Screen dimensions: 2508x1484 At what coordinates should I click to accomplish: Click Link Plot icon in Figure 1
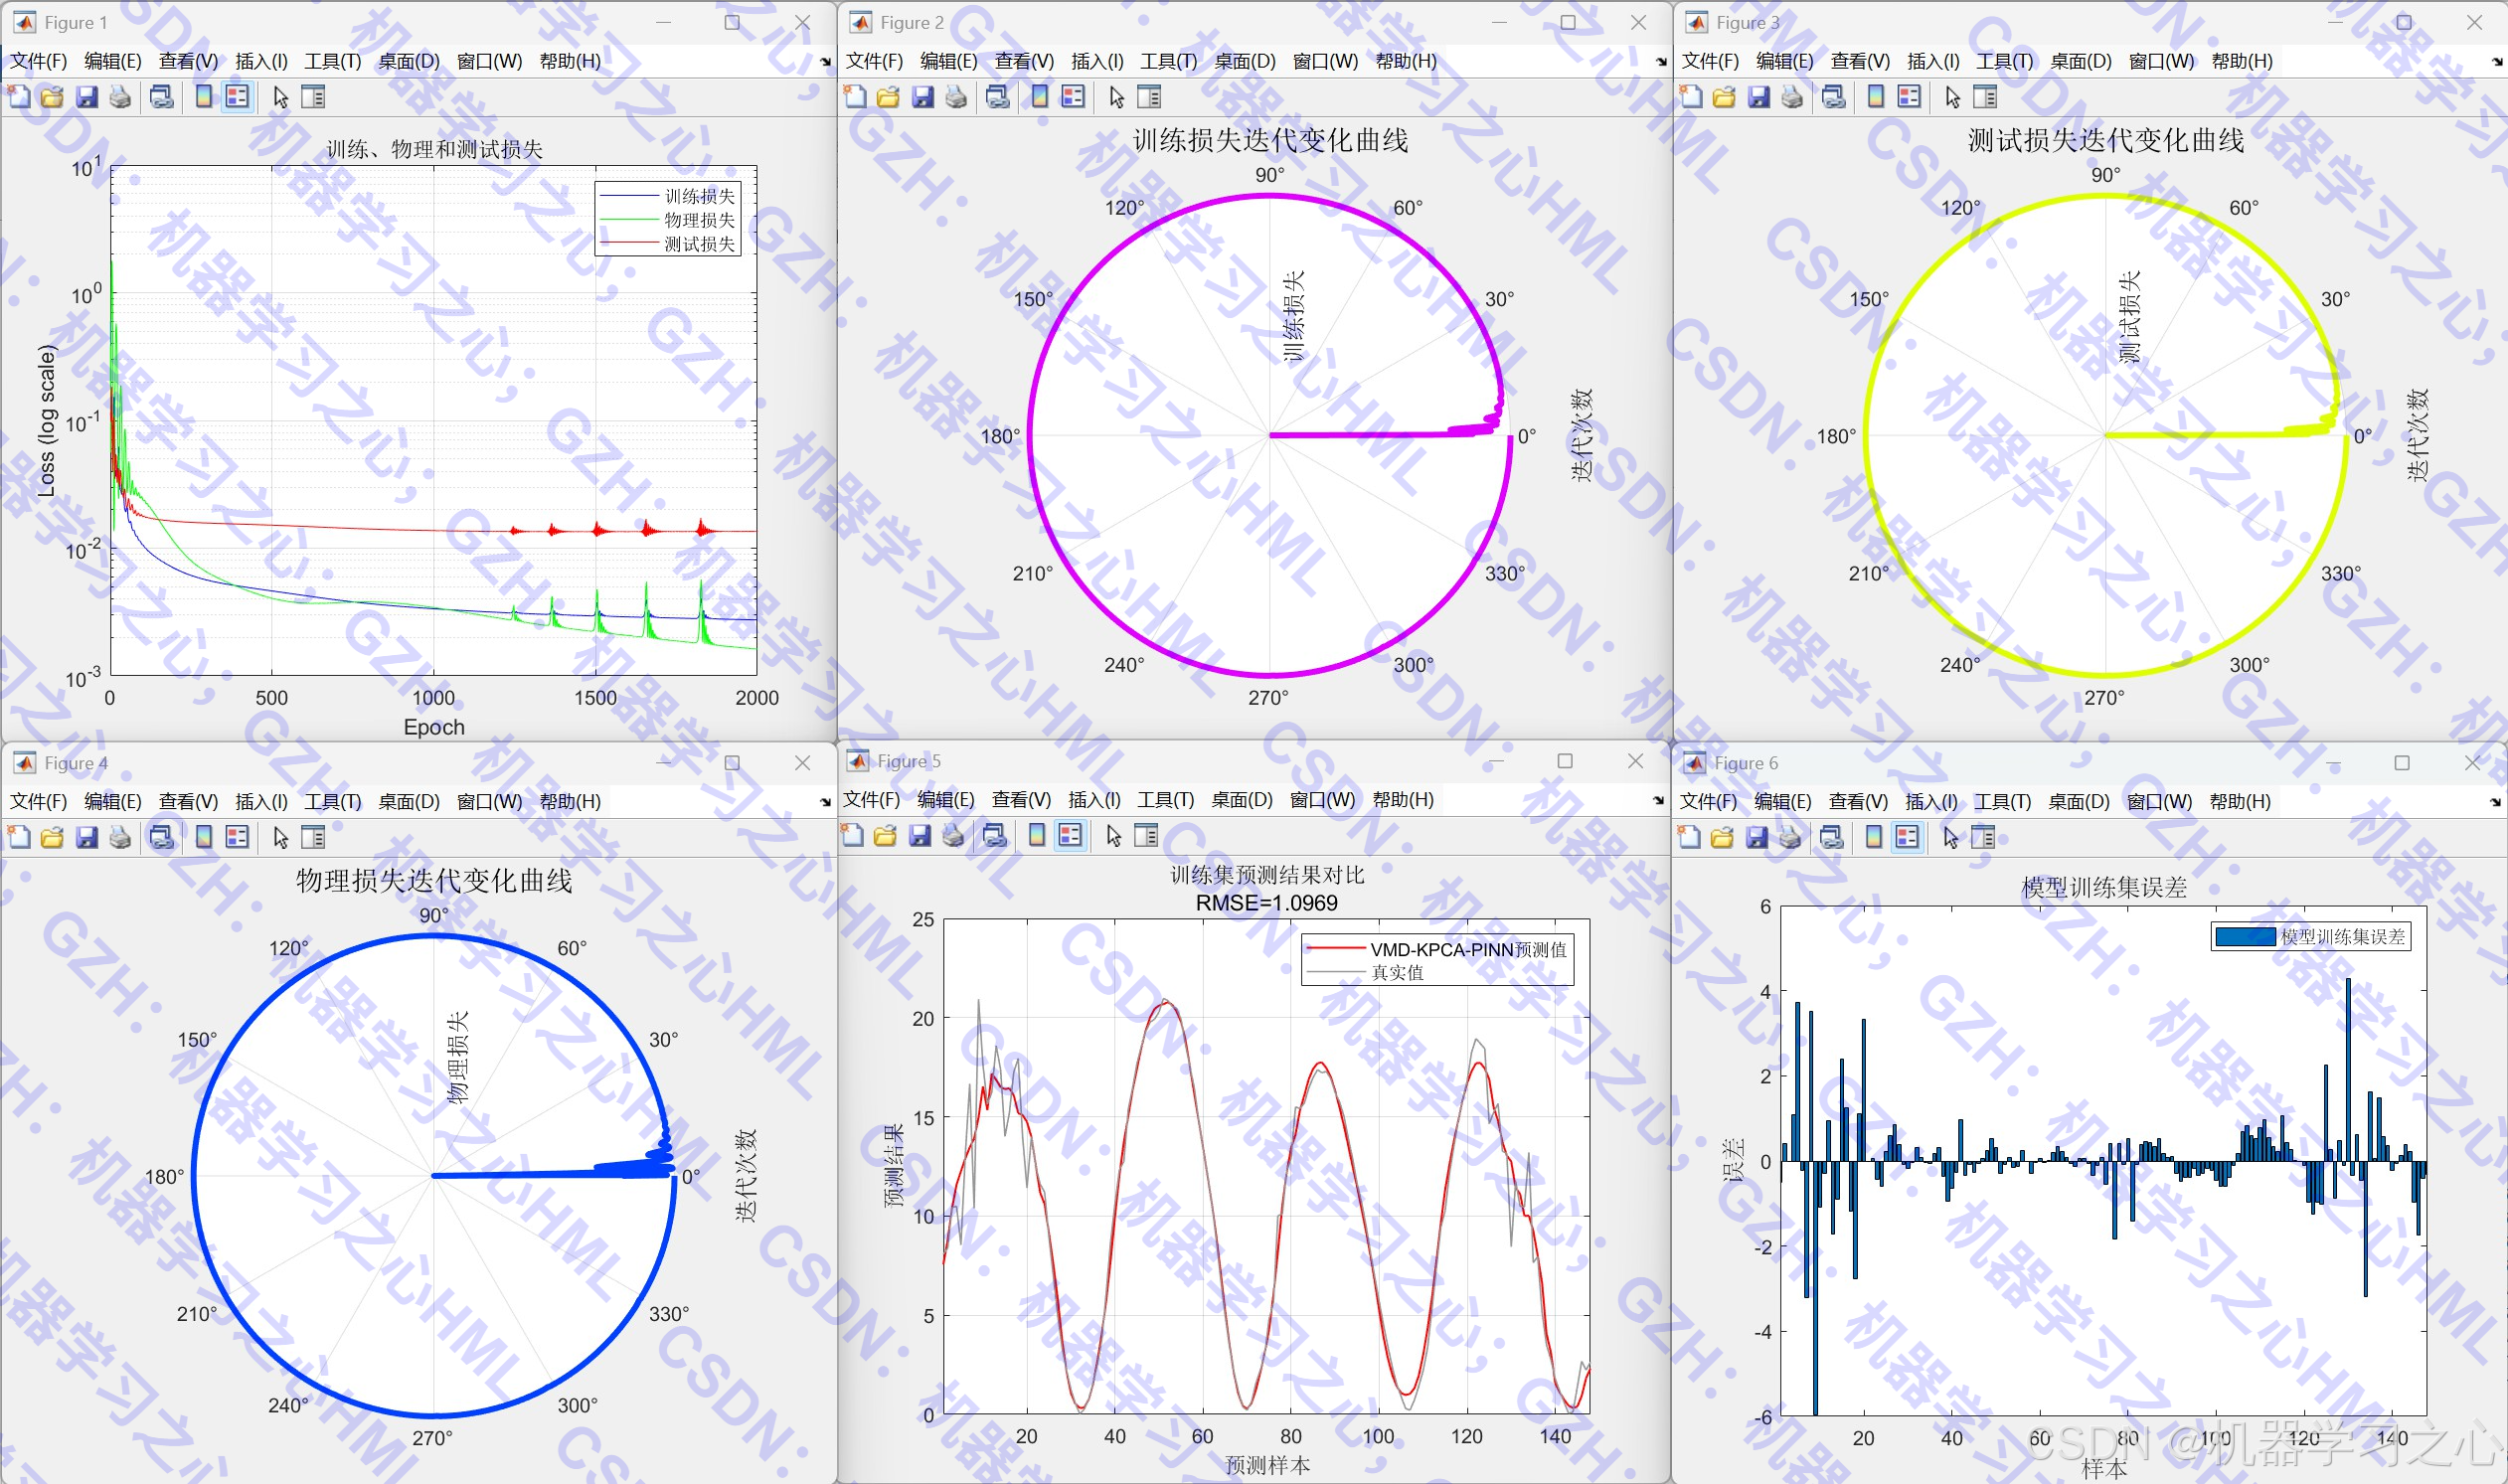(161, 97)
